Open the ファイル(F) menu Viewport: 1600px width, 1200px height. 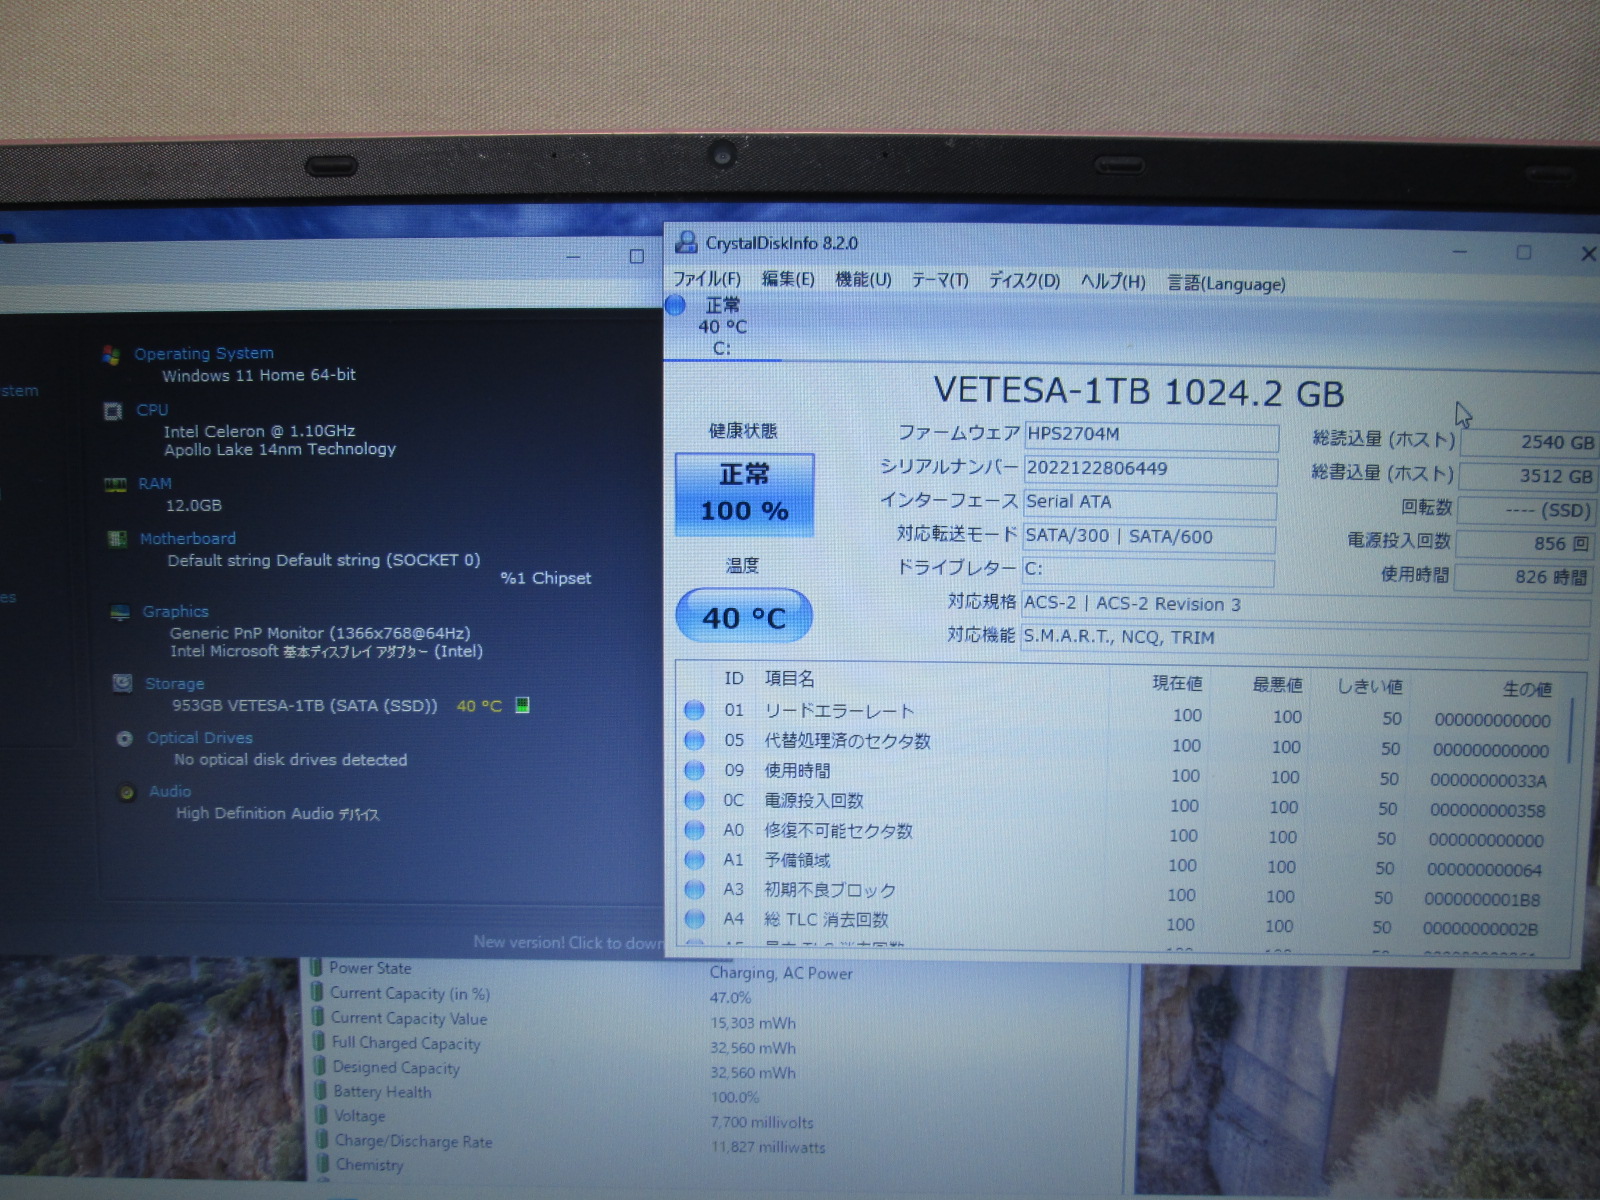point(706,280)
